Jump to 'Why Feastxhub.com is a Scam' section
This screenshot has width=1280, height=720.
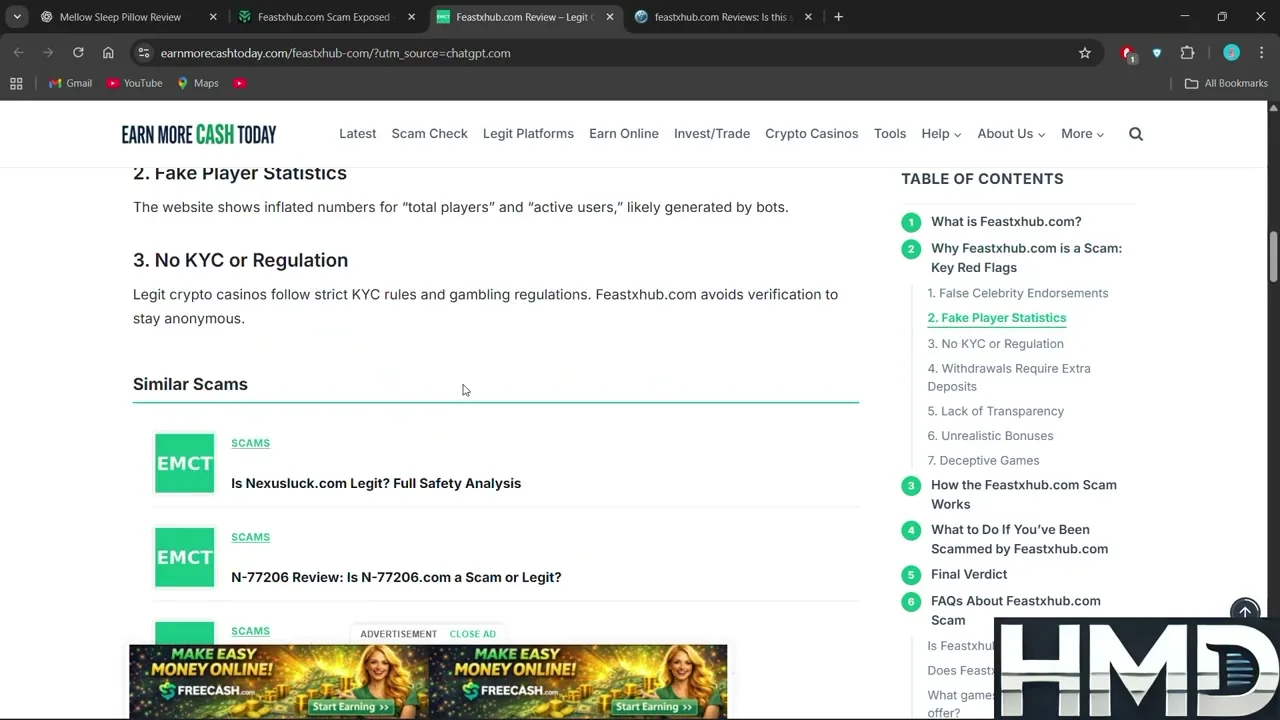point(1026,258)
